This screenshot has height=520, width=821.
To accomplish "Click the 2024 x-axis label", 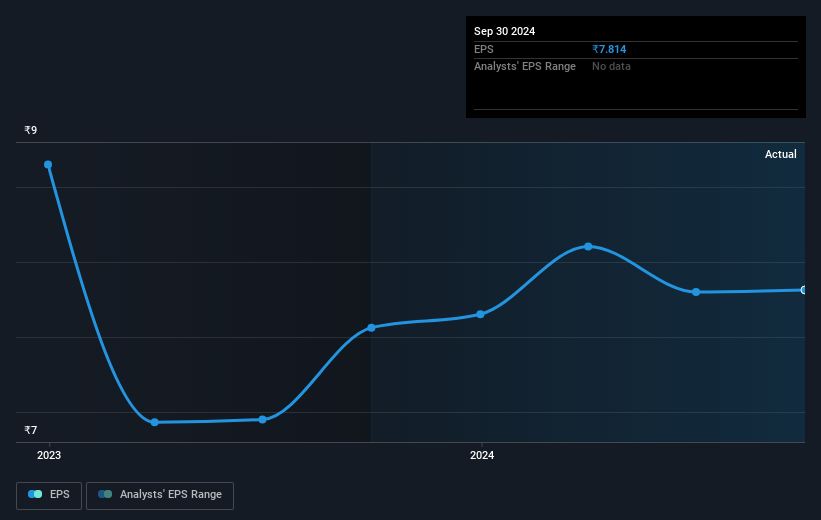I will 482,455.
